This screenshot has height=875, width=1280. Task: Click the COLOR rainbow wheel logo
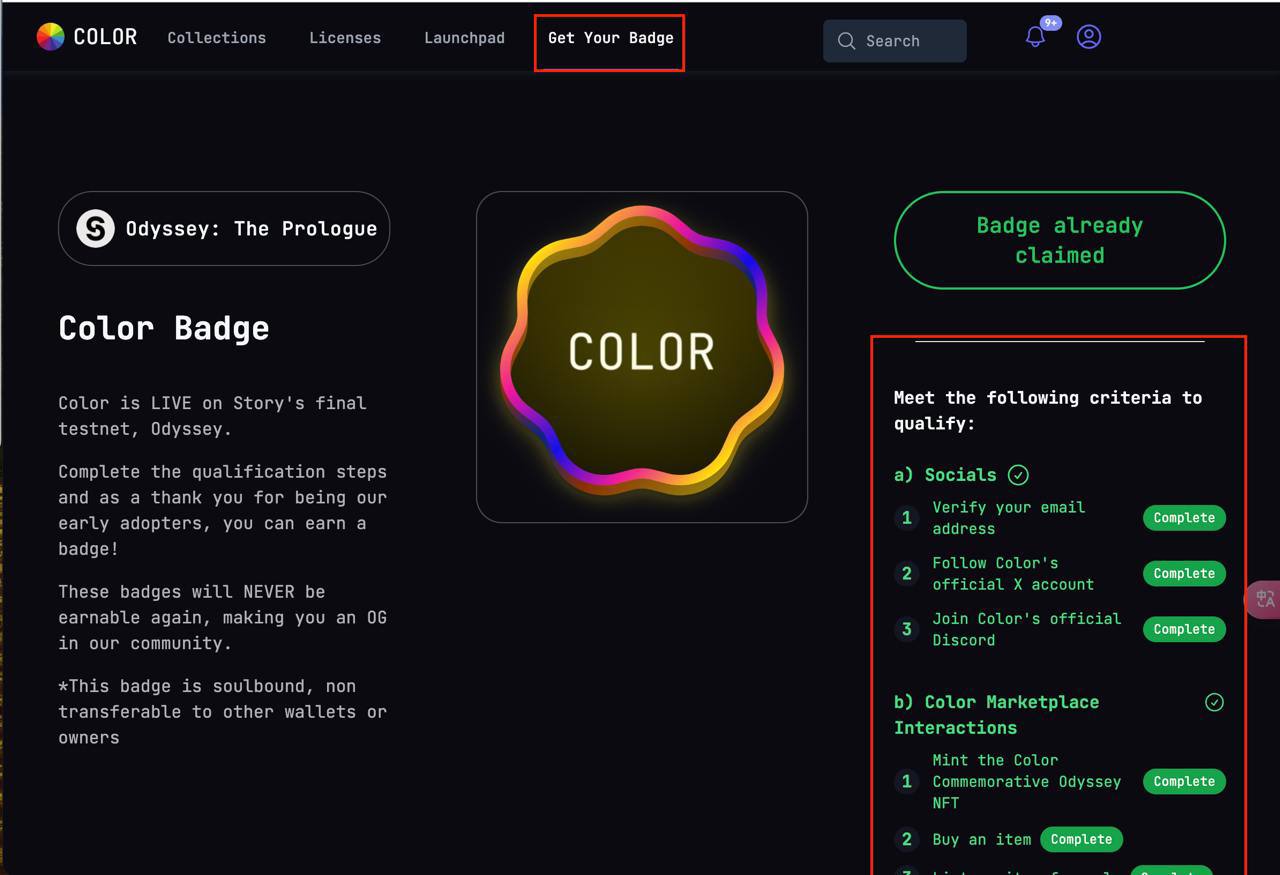click(x=50, y=37)
